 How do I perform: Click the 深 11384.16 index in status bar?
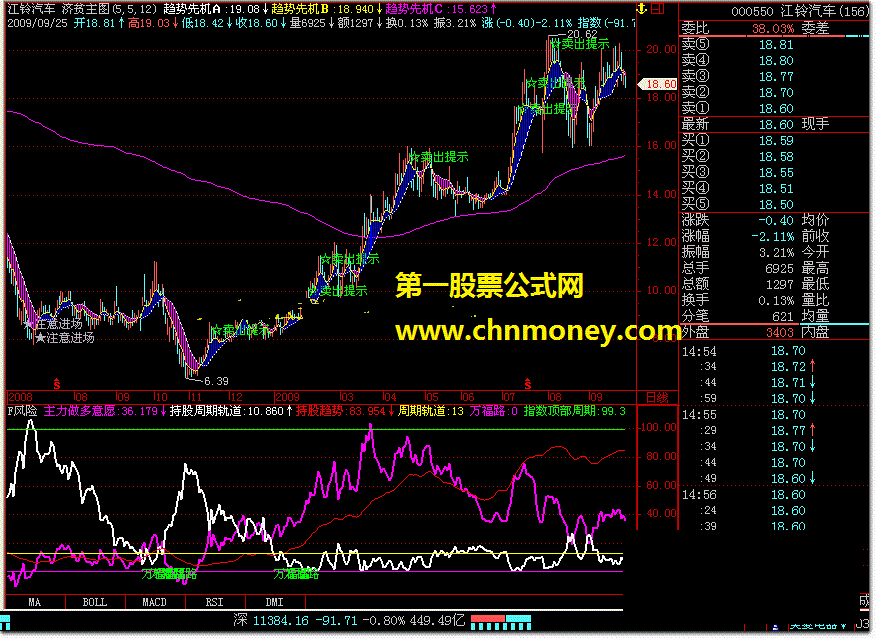pos(271,620)
